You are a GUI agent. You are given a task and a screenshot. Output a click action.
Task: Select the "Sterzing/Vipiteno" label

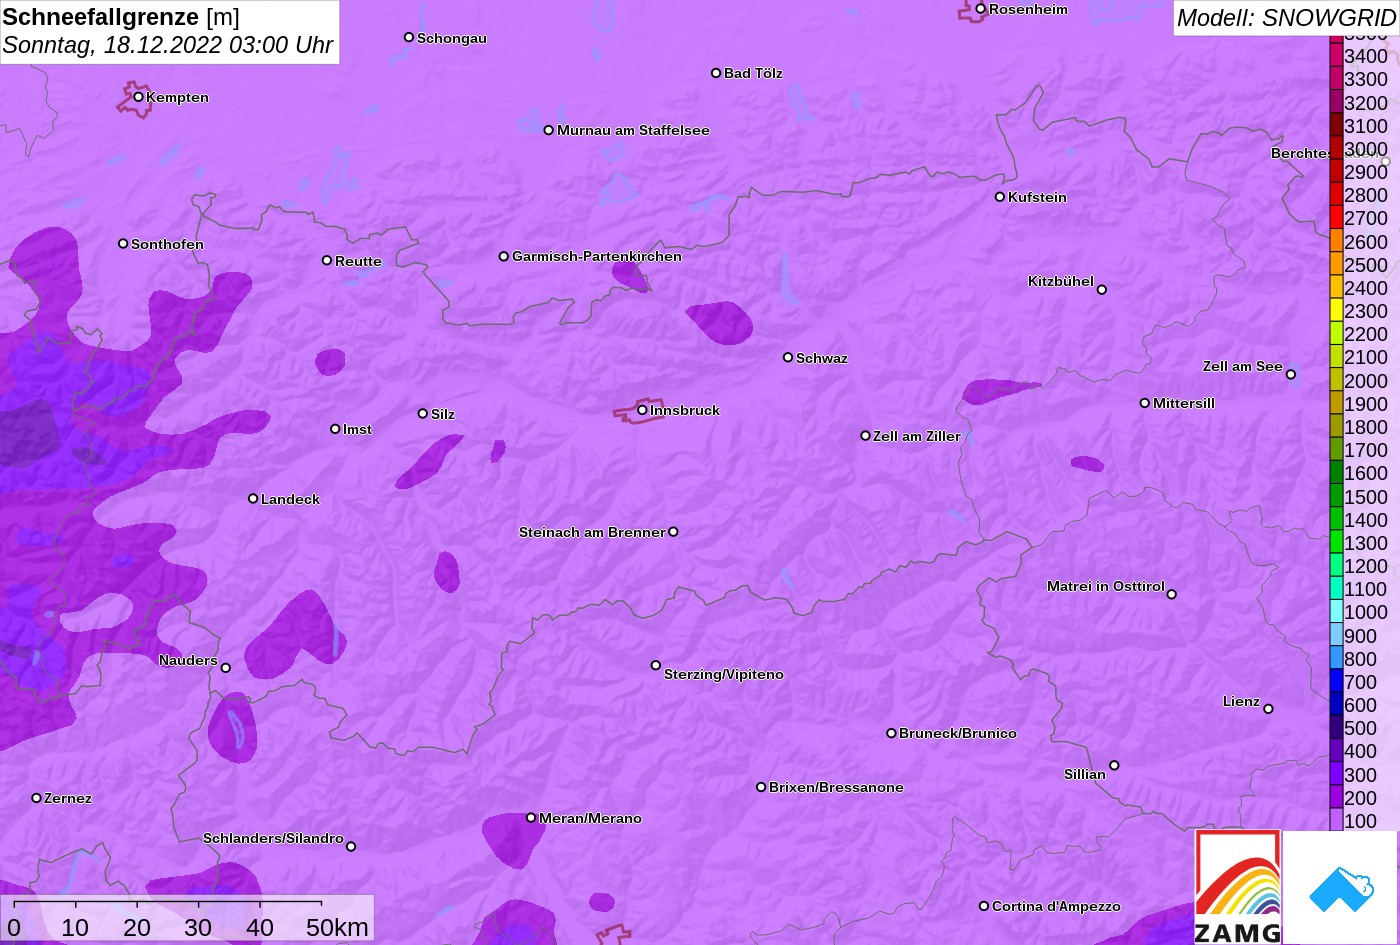pyautogui.click(x=724, y=674)
